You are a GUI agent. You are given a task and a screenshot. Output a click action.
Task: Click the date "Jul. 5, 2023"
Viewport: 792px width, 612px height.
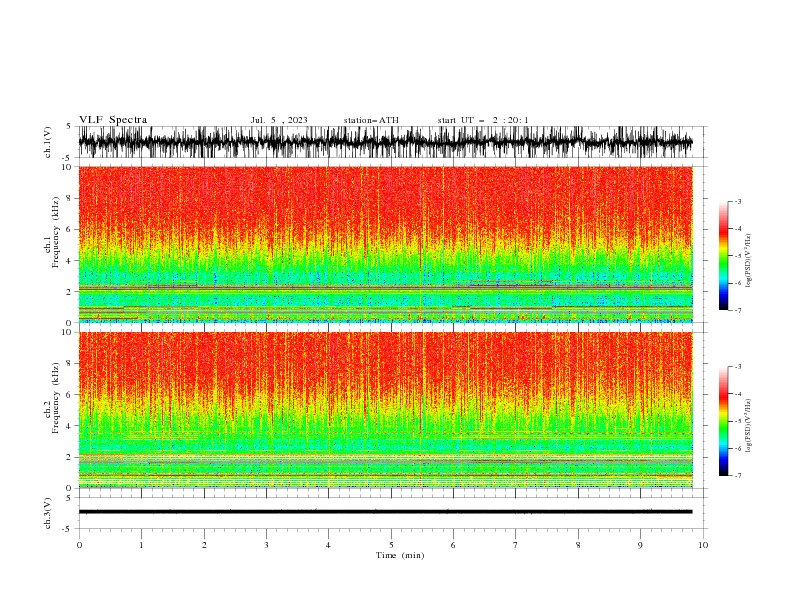[279, 120]
